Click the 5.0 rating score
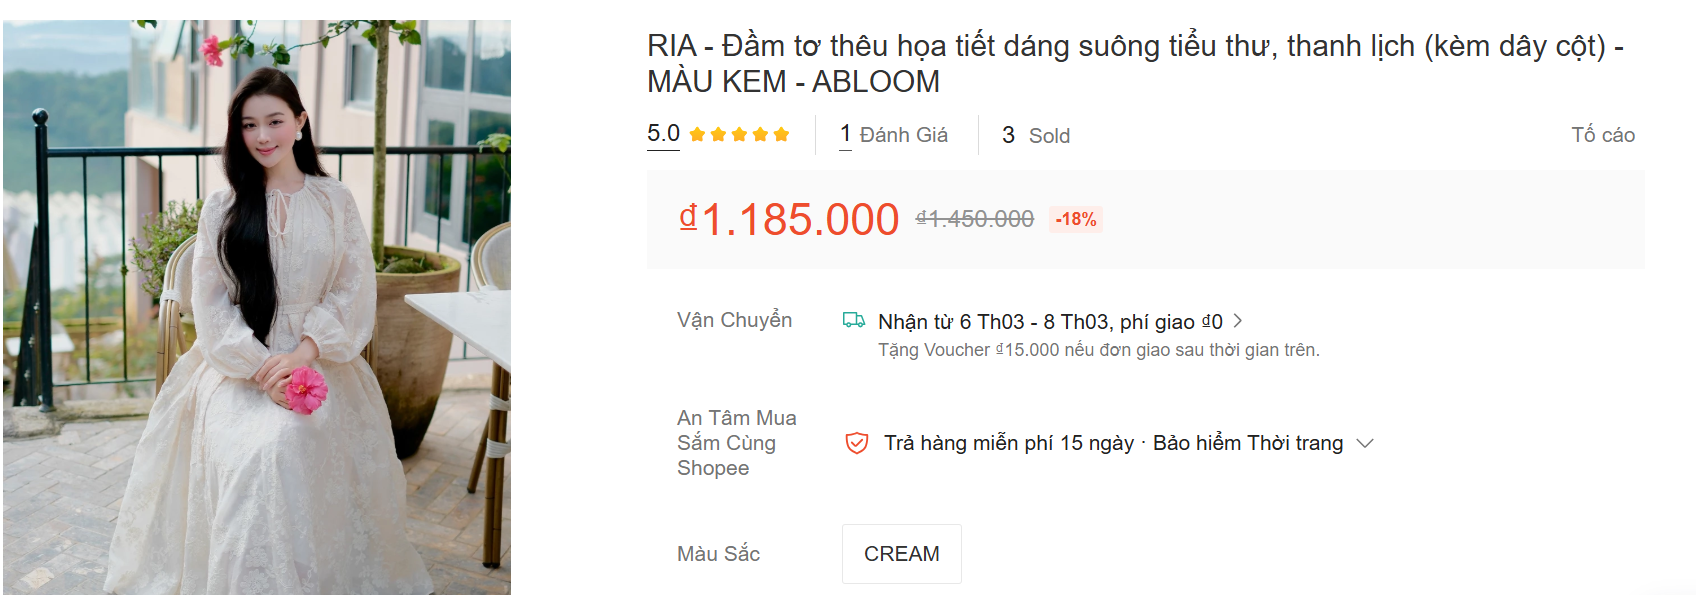Viewport: 1696px width, 595px height. coord(663,134)
